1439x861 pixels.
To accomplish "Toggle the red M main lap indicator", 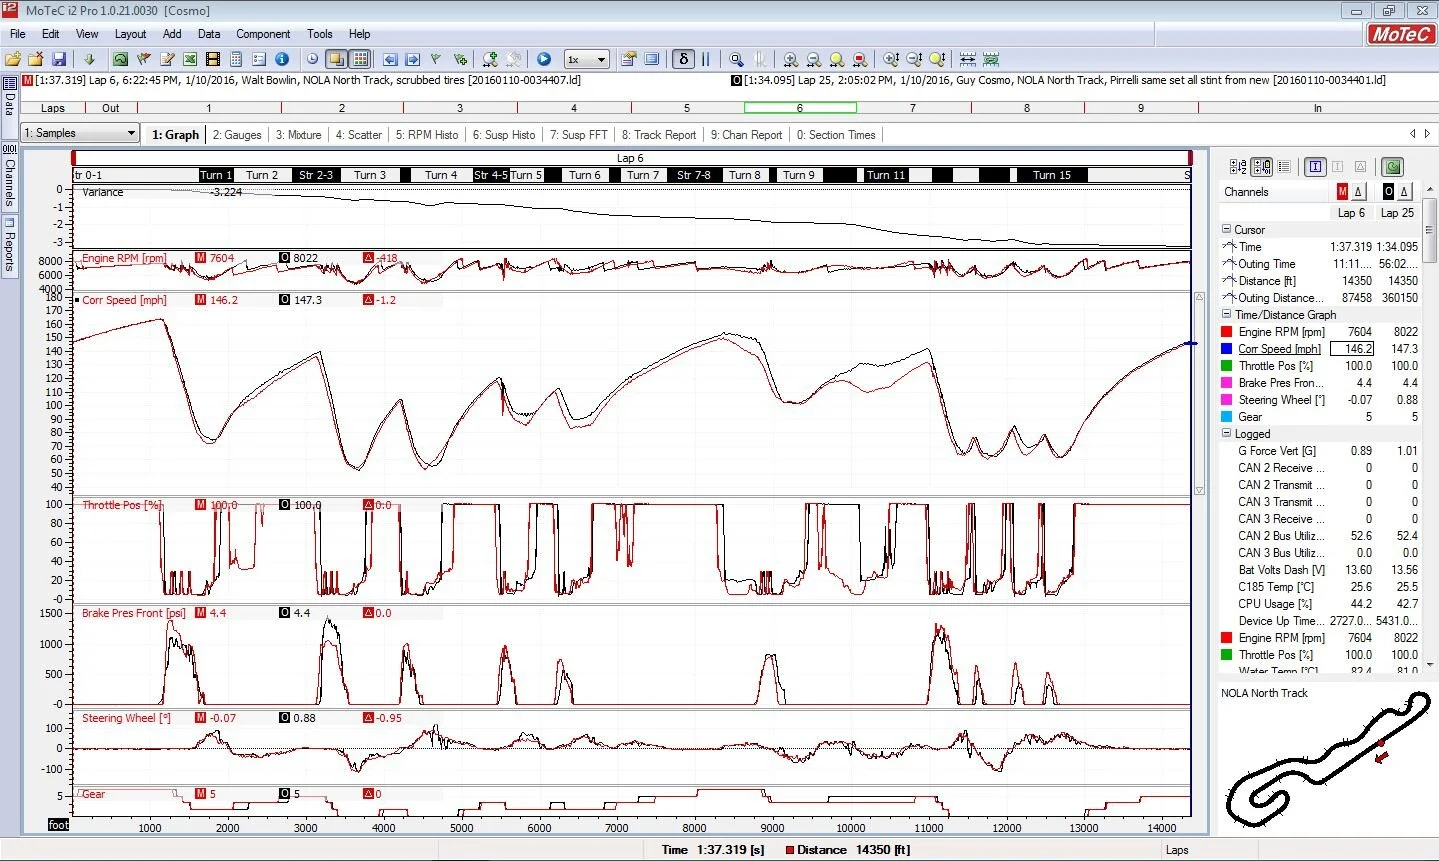I will [1343, 191].
